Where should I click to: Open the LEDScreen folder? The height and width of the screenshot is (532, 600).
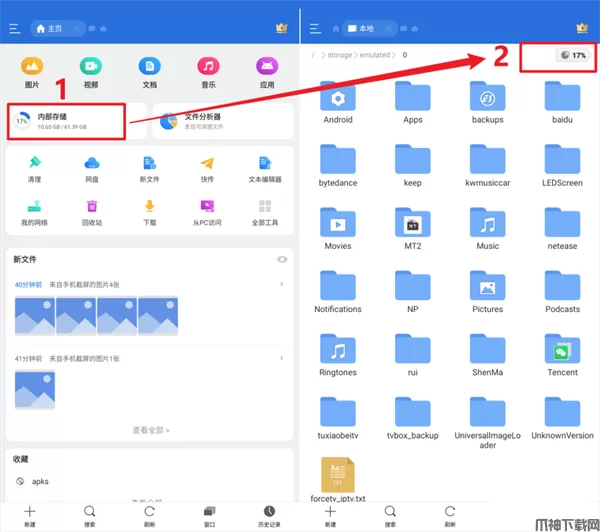click(x=562, y=166)
